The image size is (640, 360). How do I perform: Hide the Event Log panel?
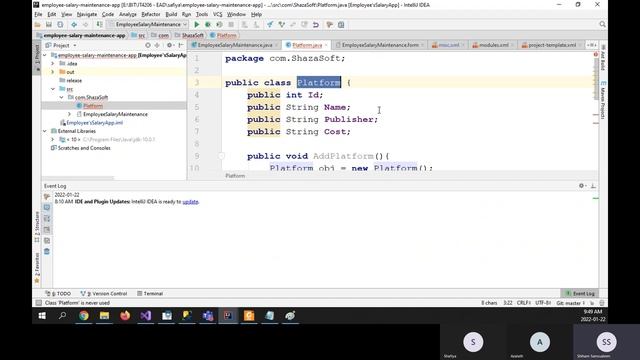593,186
